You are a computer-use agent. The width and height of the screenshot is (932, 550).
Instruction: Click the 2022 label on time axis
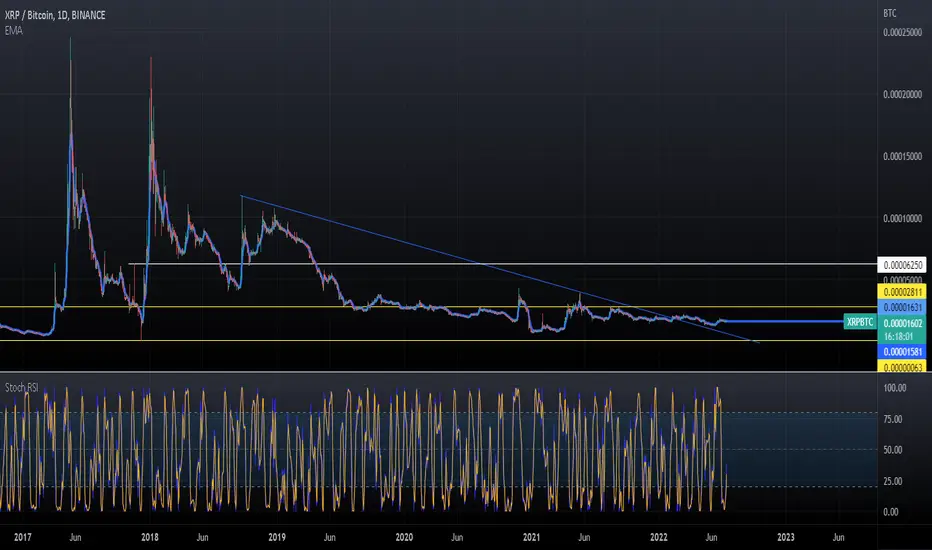click(x=659, y=537)
